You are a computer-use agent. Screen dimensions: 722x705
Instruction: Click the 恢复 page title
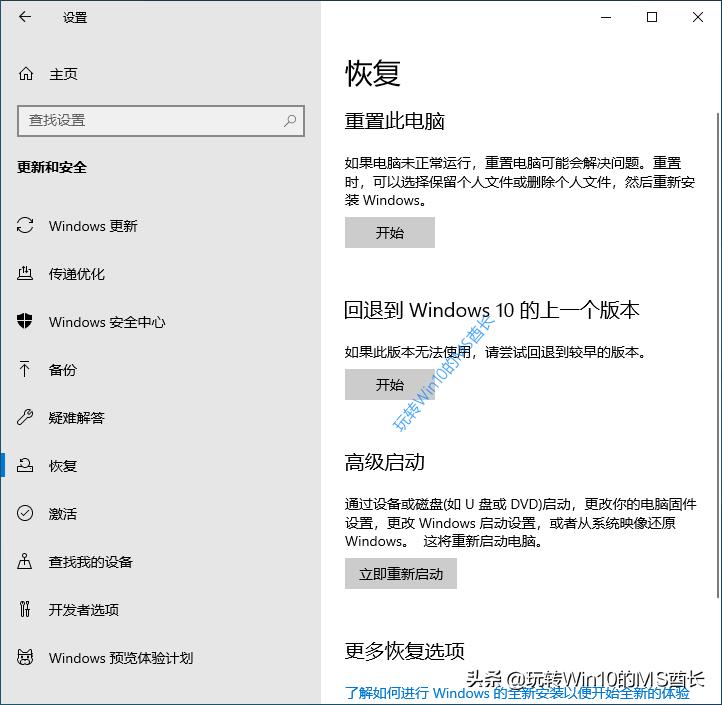click(x=373, y=73)
